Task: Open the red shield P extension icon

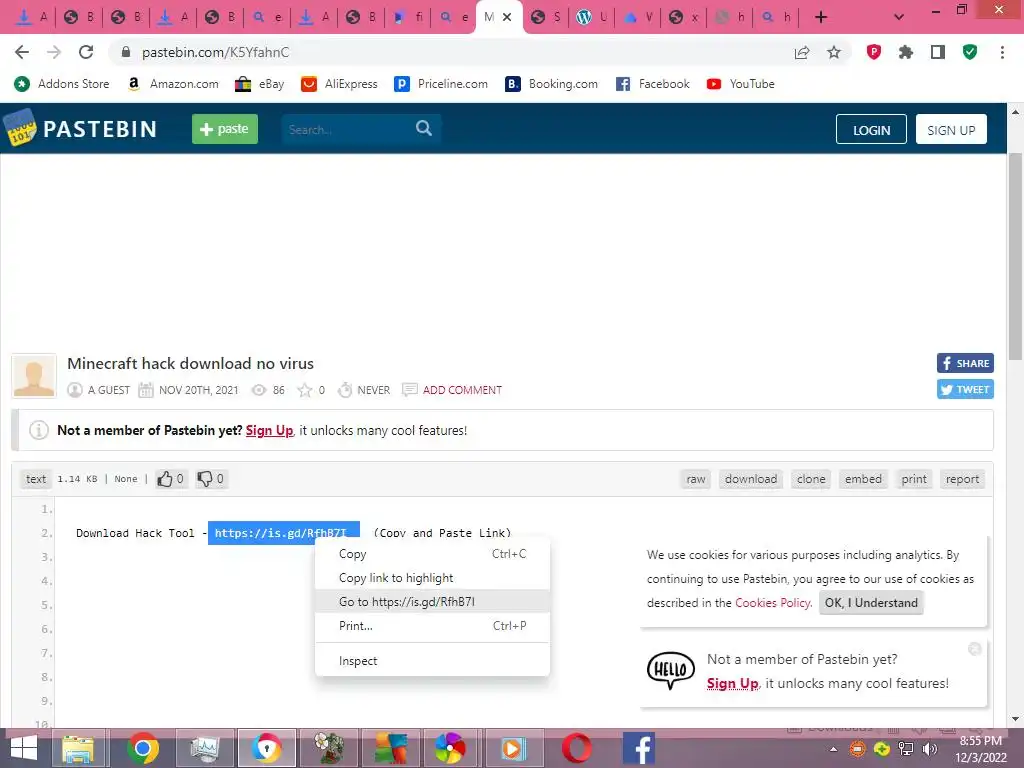Action: [x=874, y=52]
